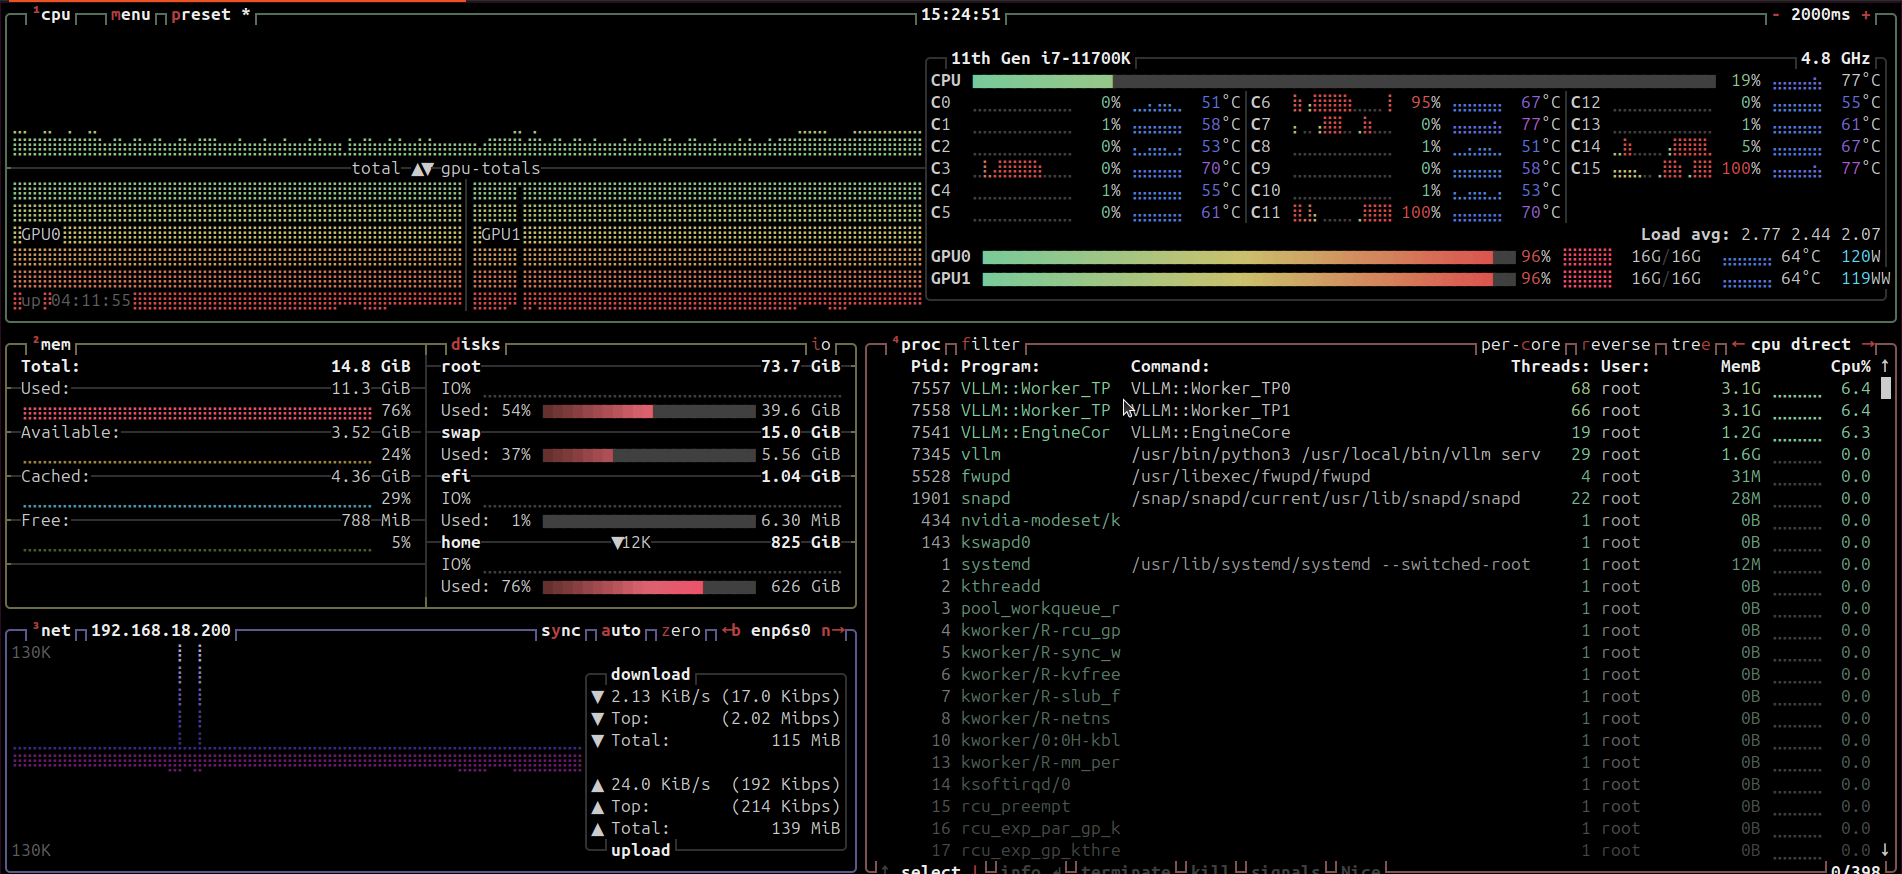
Task: Select process 10 kworker/0:0H-kbl
Action: coord(1376,741)
